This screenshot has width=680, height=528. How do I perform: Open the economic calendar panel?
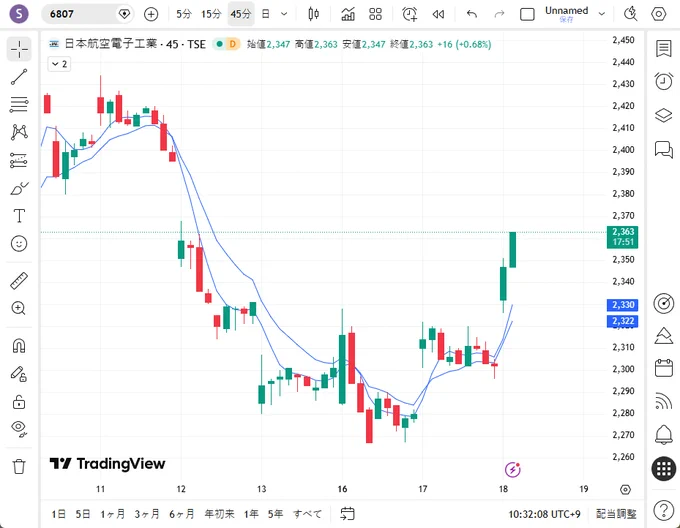[x=664, y=368]
